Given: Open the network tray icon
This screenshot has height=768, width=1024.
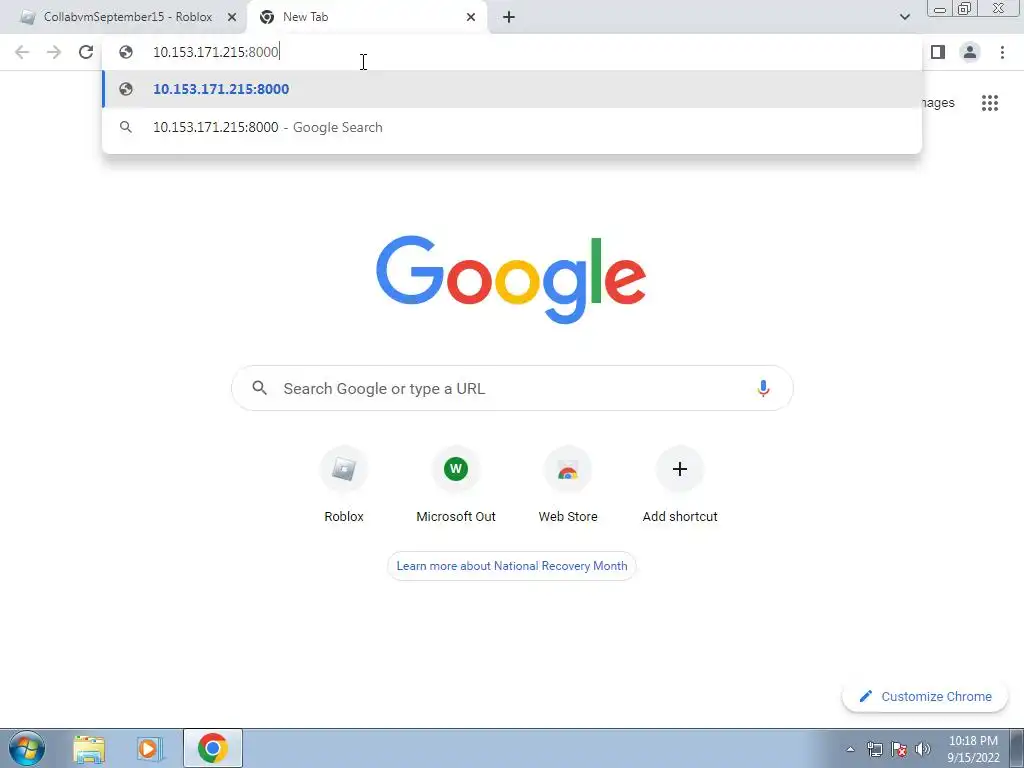Looking at the screenshot, I should tap(874, 749).
